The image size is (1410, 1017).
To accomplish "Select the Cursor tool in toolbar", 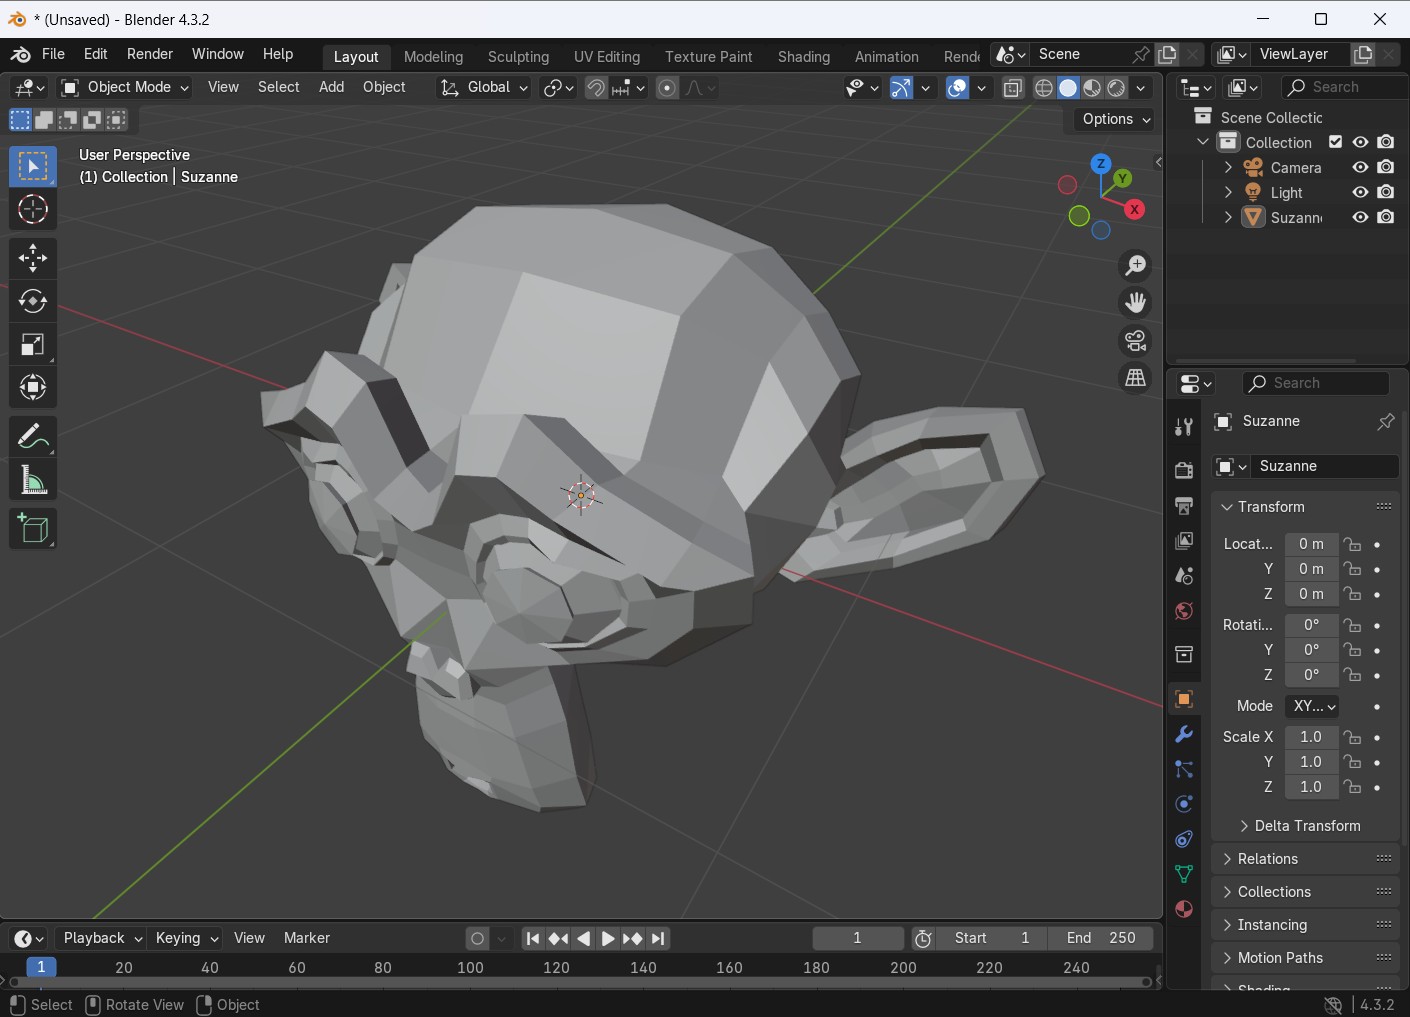I will point(33,209).
